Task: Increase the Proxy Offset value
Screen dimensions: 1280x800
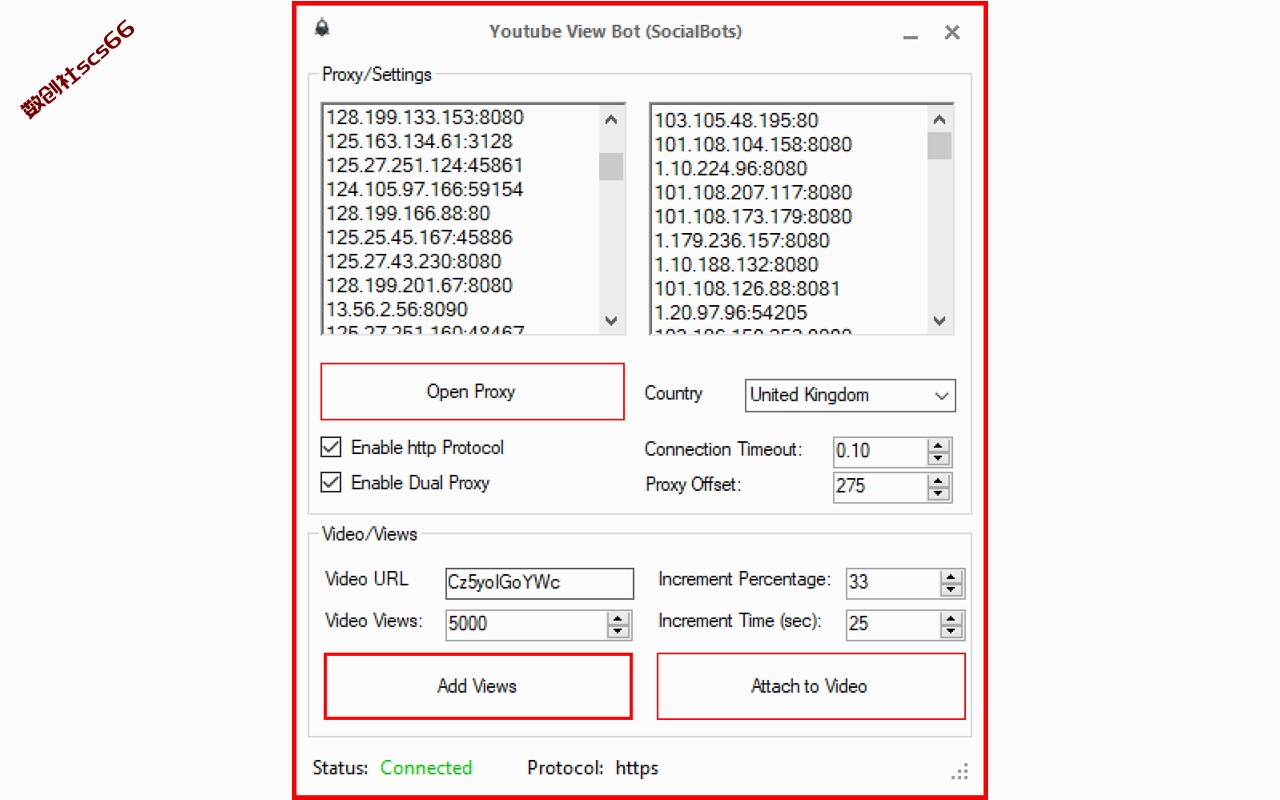Action: (x=938, y=480)
